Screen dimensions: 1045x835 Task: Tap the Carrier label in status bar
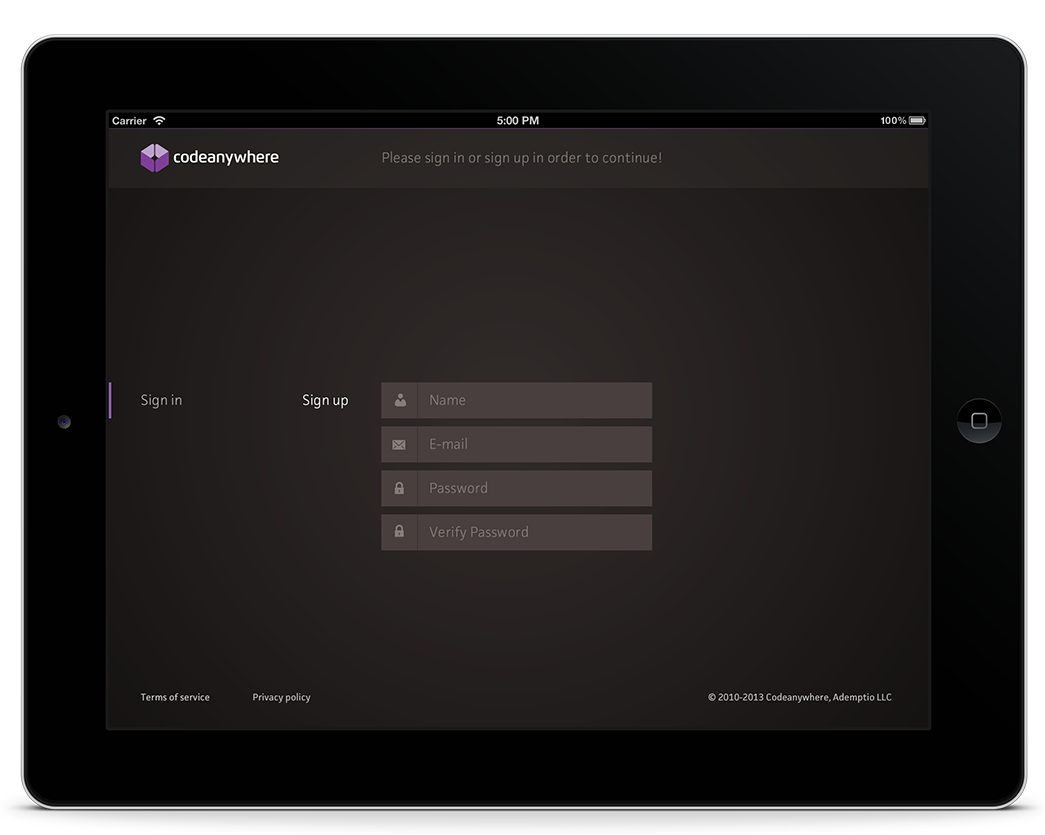coord(129,121)
